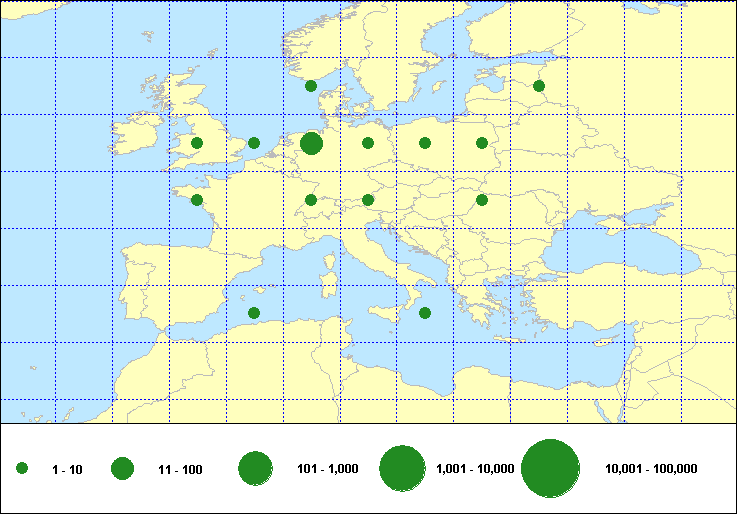The image size is (737, 514).
Task: Click the largest legend circle for 10,001 - 100,000
Action: point(551,469)
